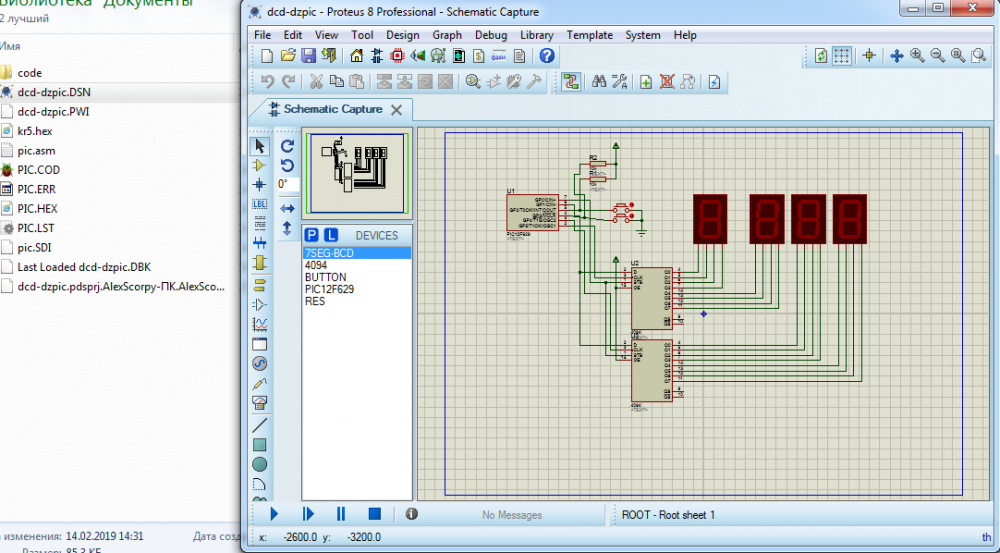Toggle the false origin crosshair
The width and height of the screenshot is (1000, 553).
tap(868, 56)
